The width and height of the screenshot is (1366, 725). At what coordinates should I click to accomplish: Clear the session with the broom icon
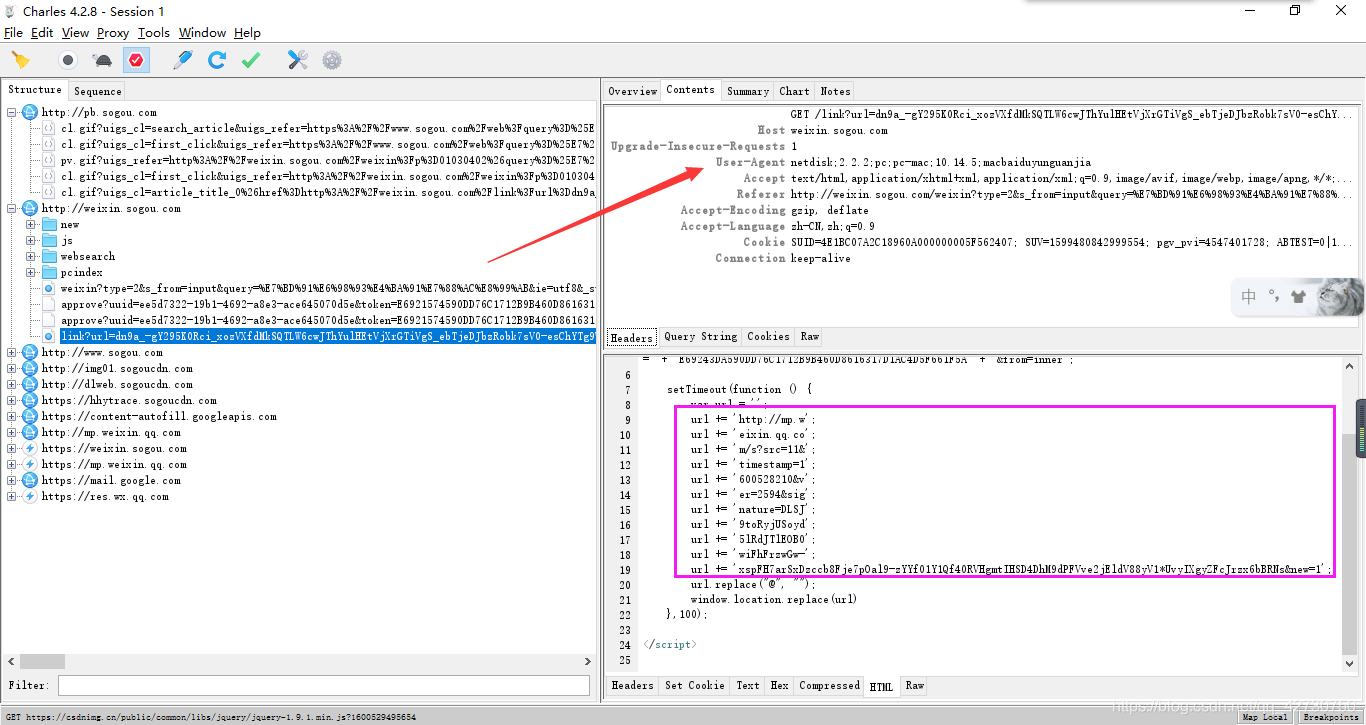[x=20, y=60]
